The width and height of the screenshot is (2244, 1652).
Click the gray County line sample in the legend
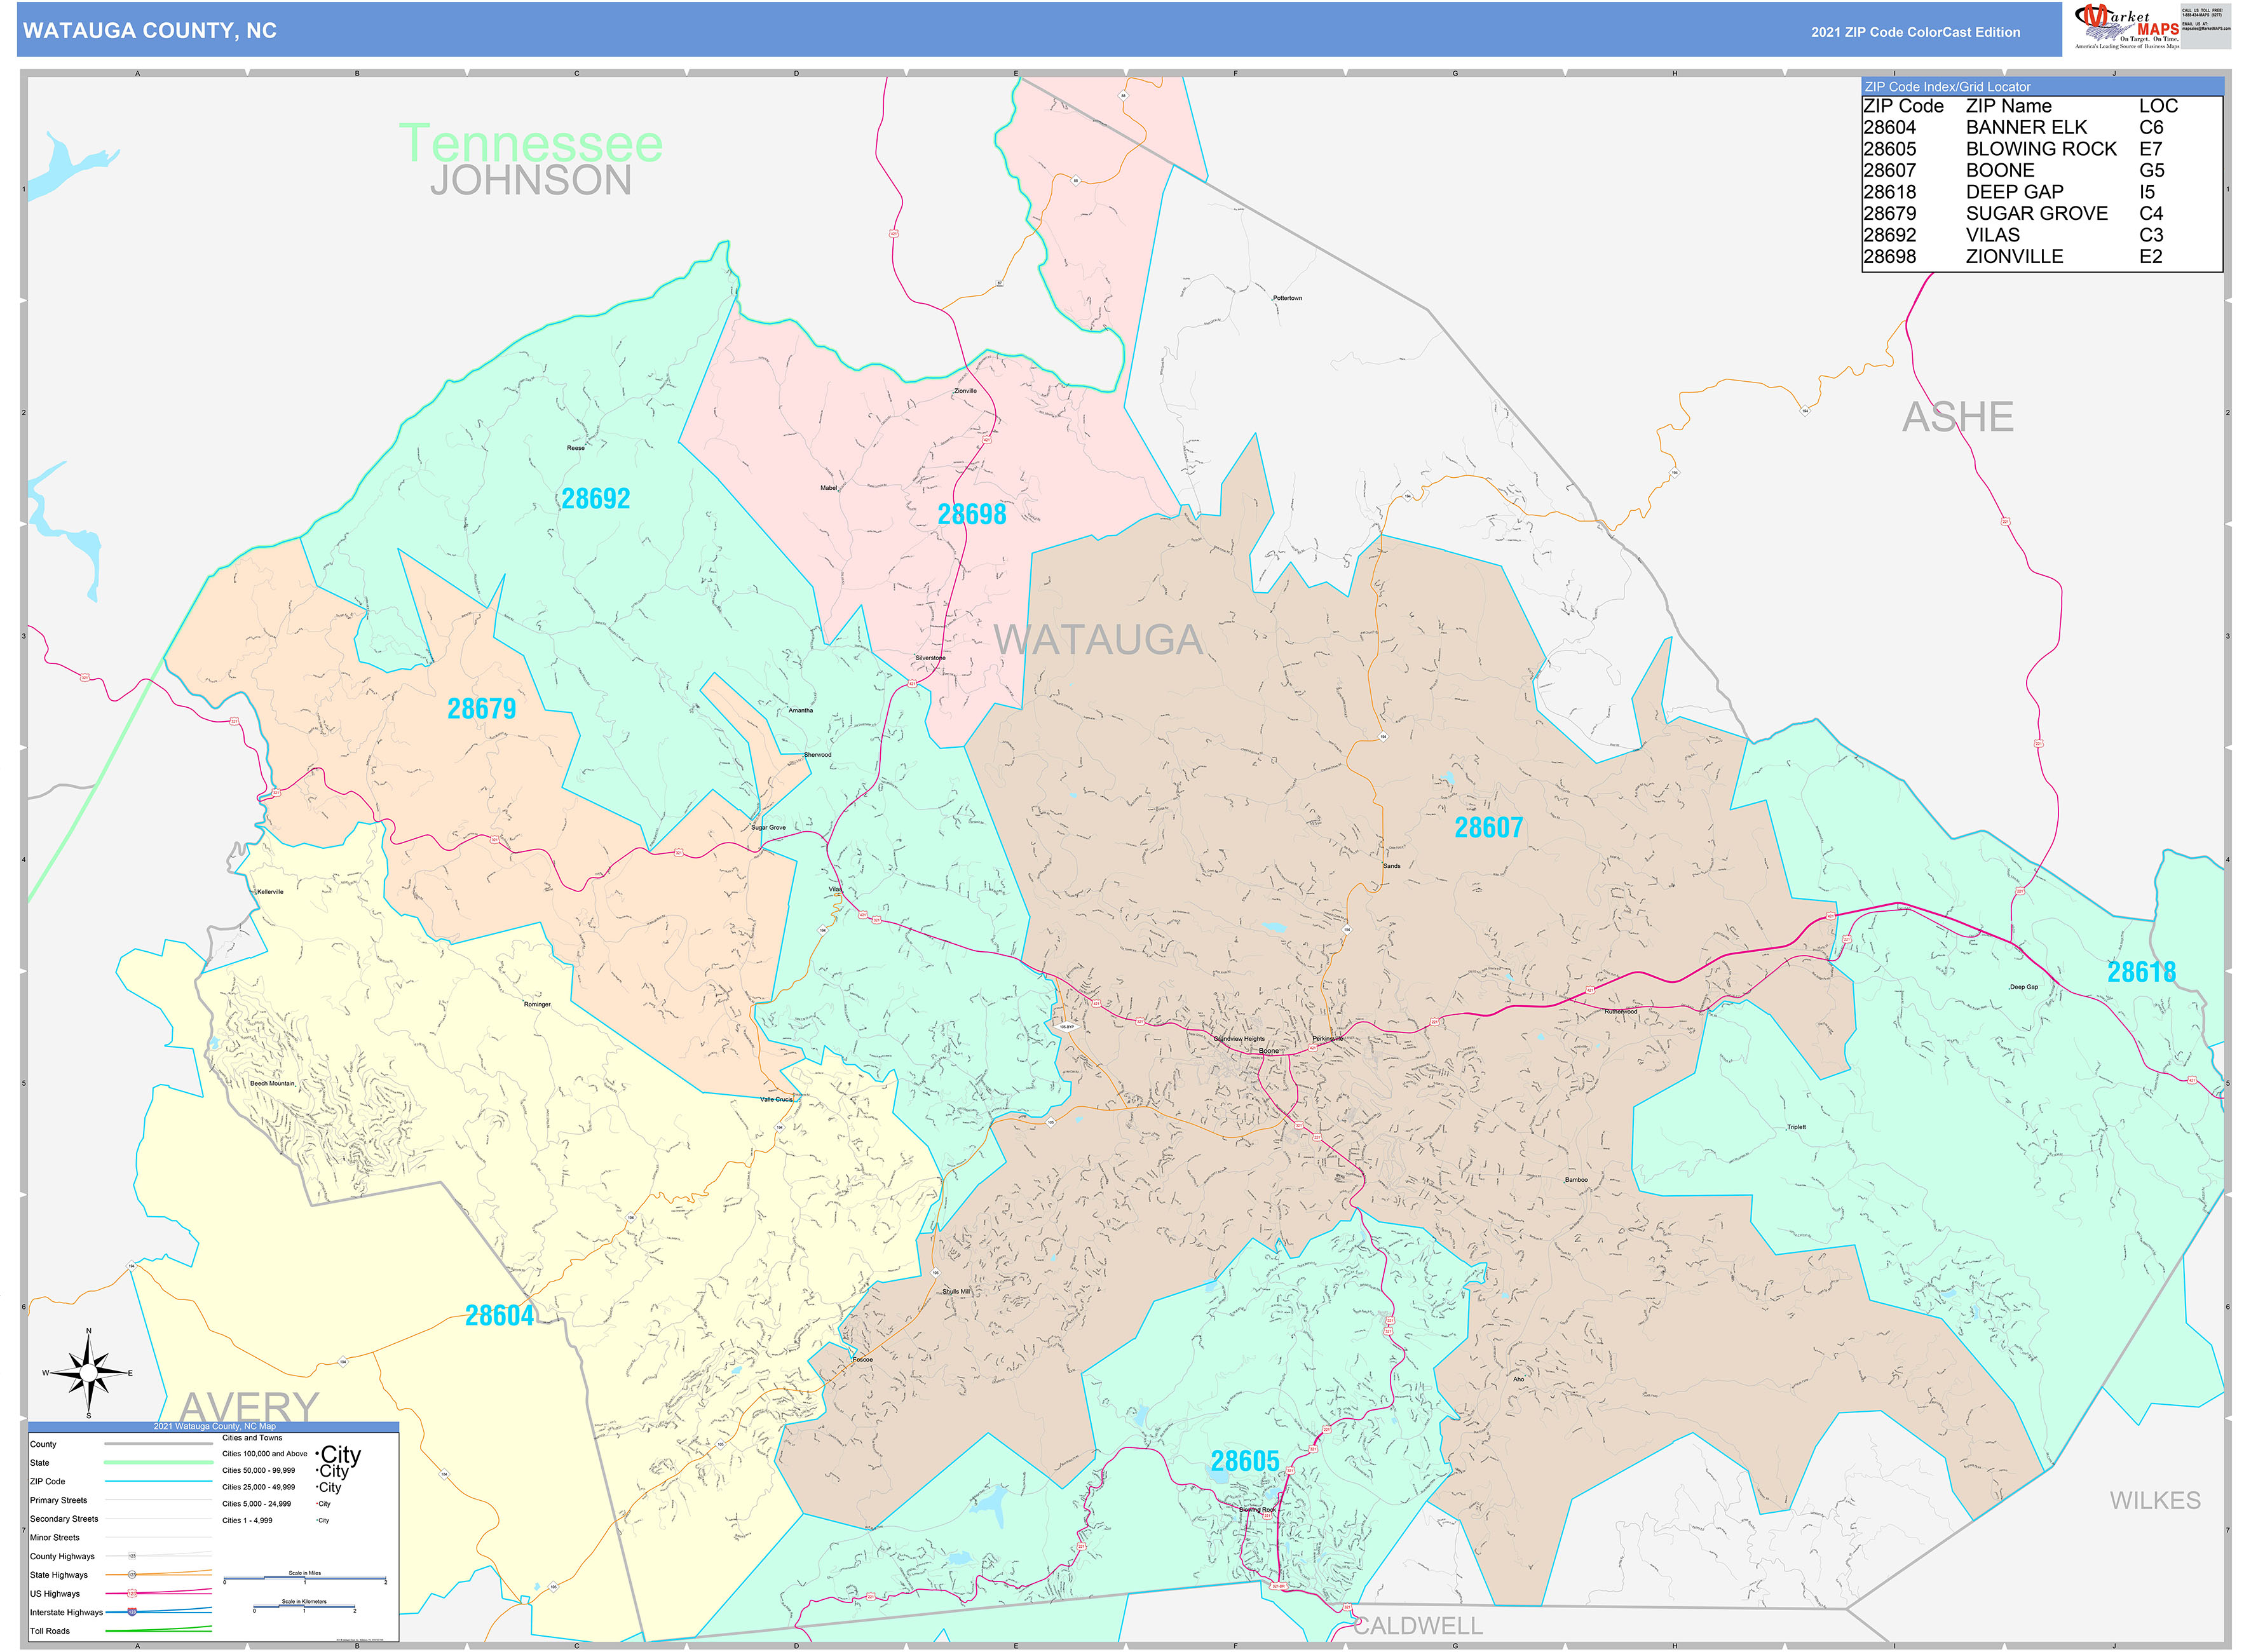(158, 1444)
